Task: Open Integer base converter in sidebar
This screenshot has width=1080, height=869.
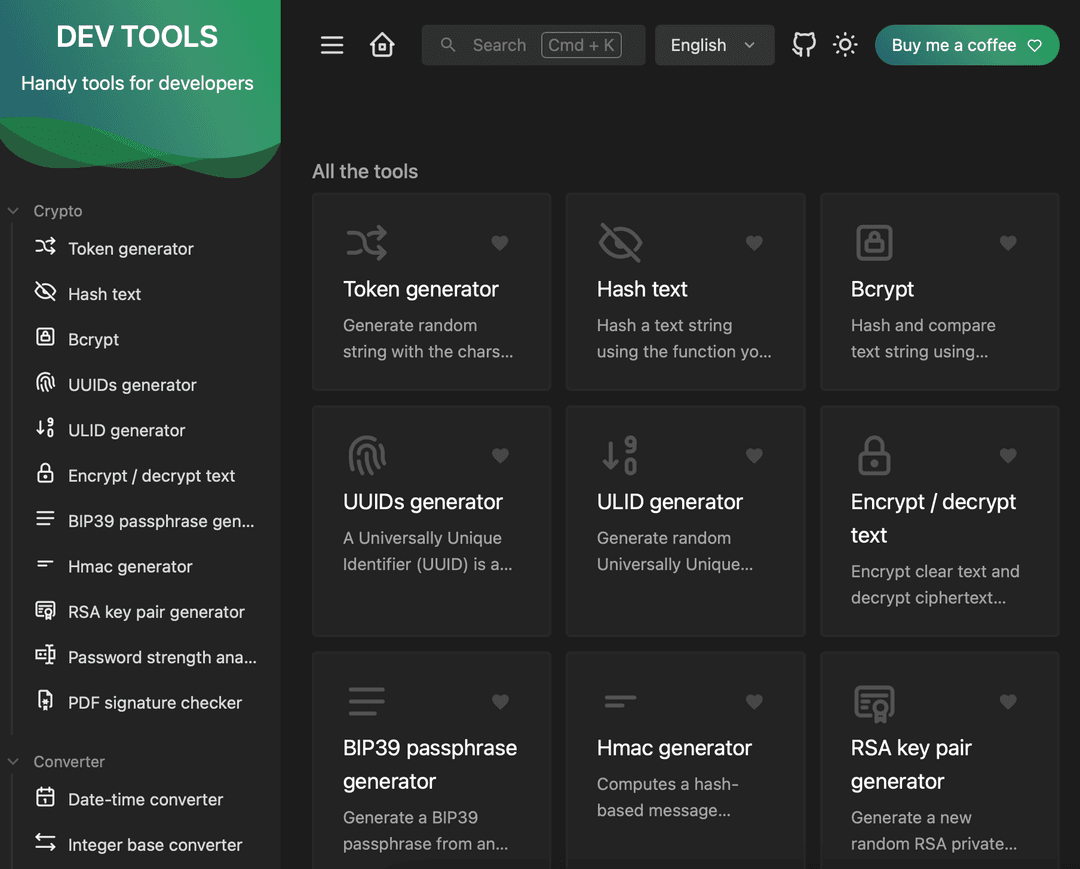Action: 154,845
